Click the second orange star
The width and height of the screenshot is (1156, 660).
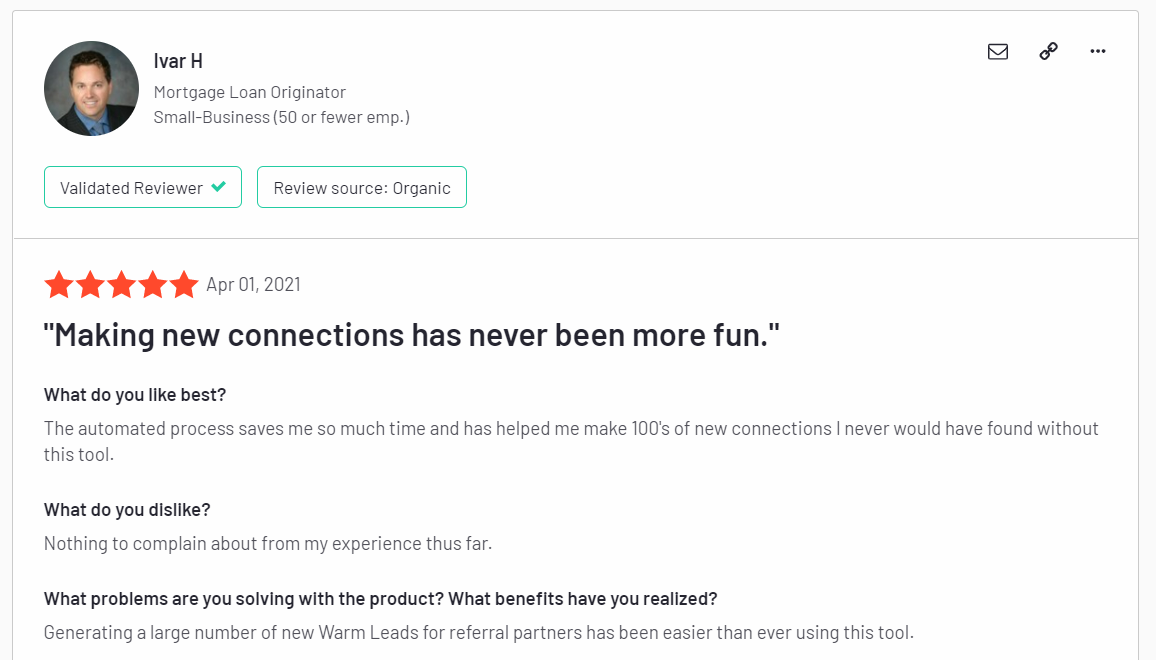pyautogui.click(x=90, y=284)
